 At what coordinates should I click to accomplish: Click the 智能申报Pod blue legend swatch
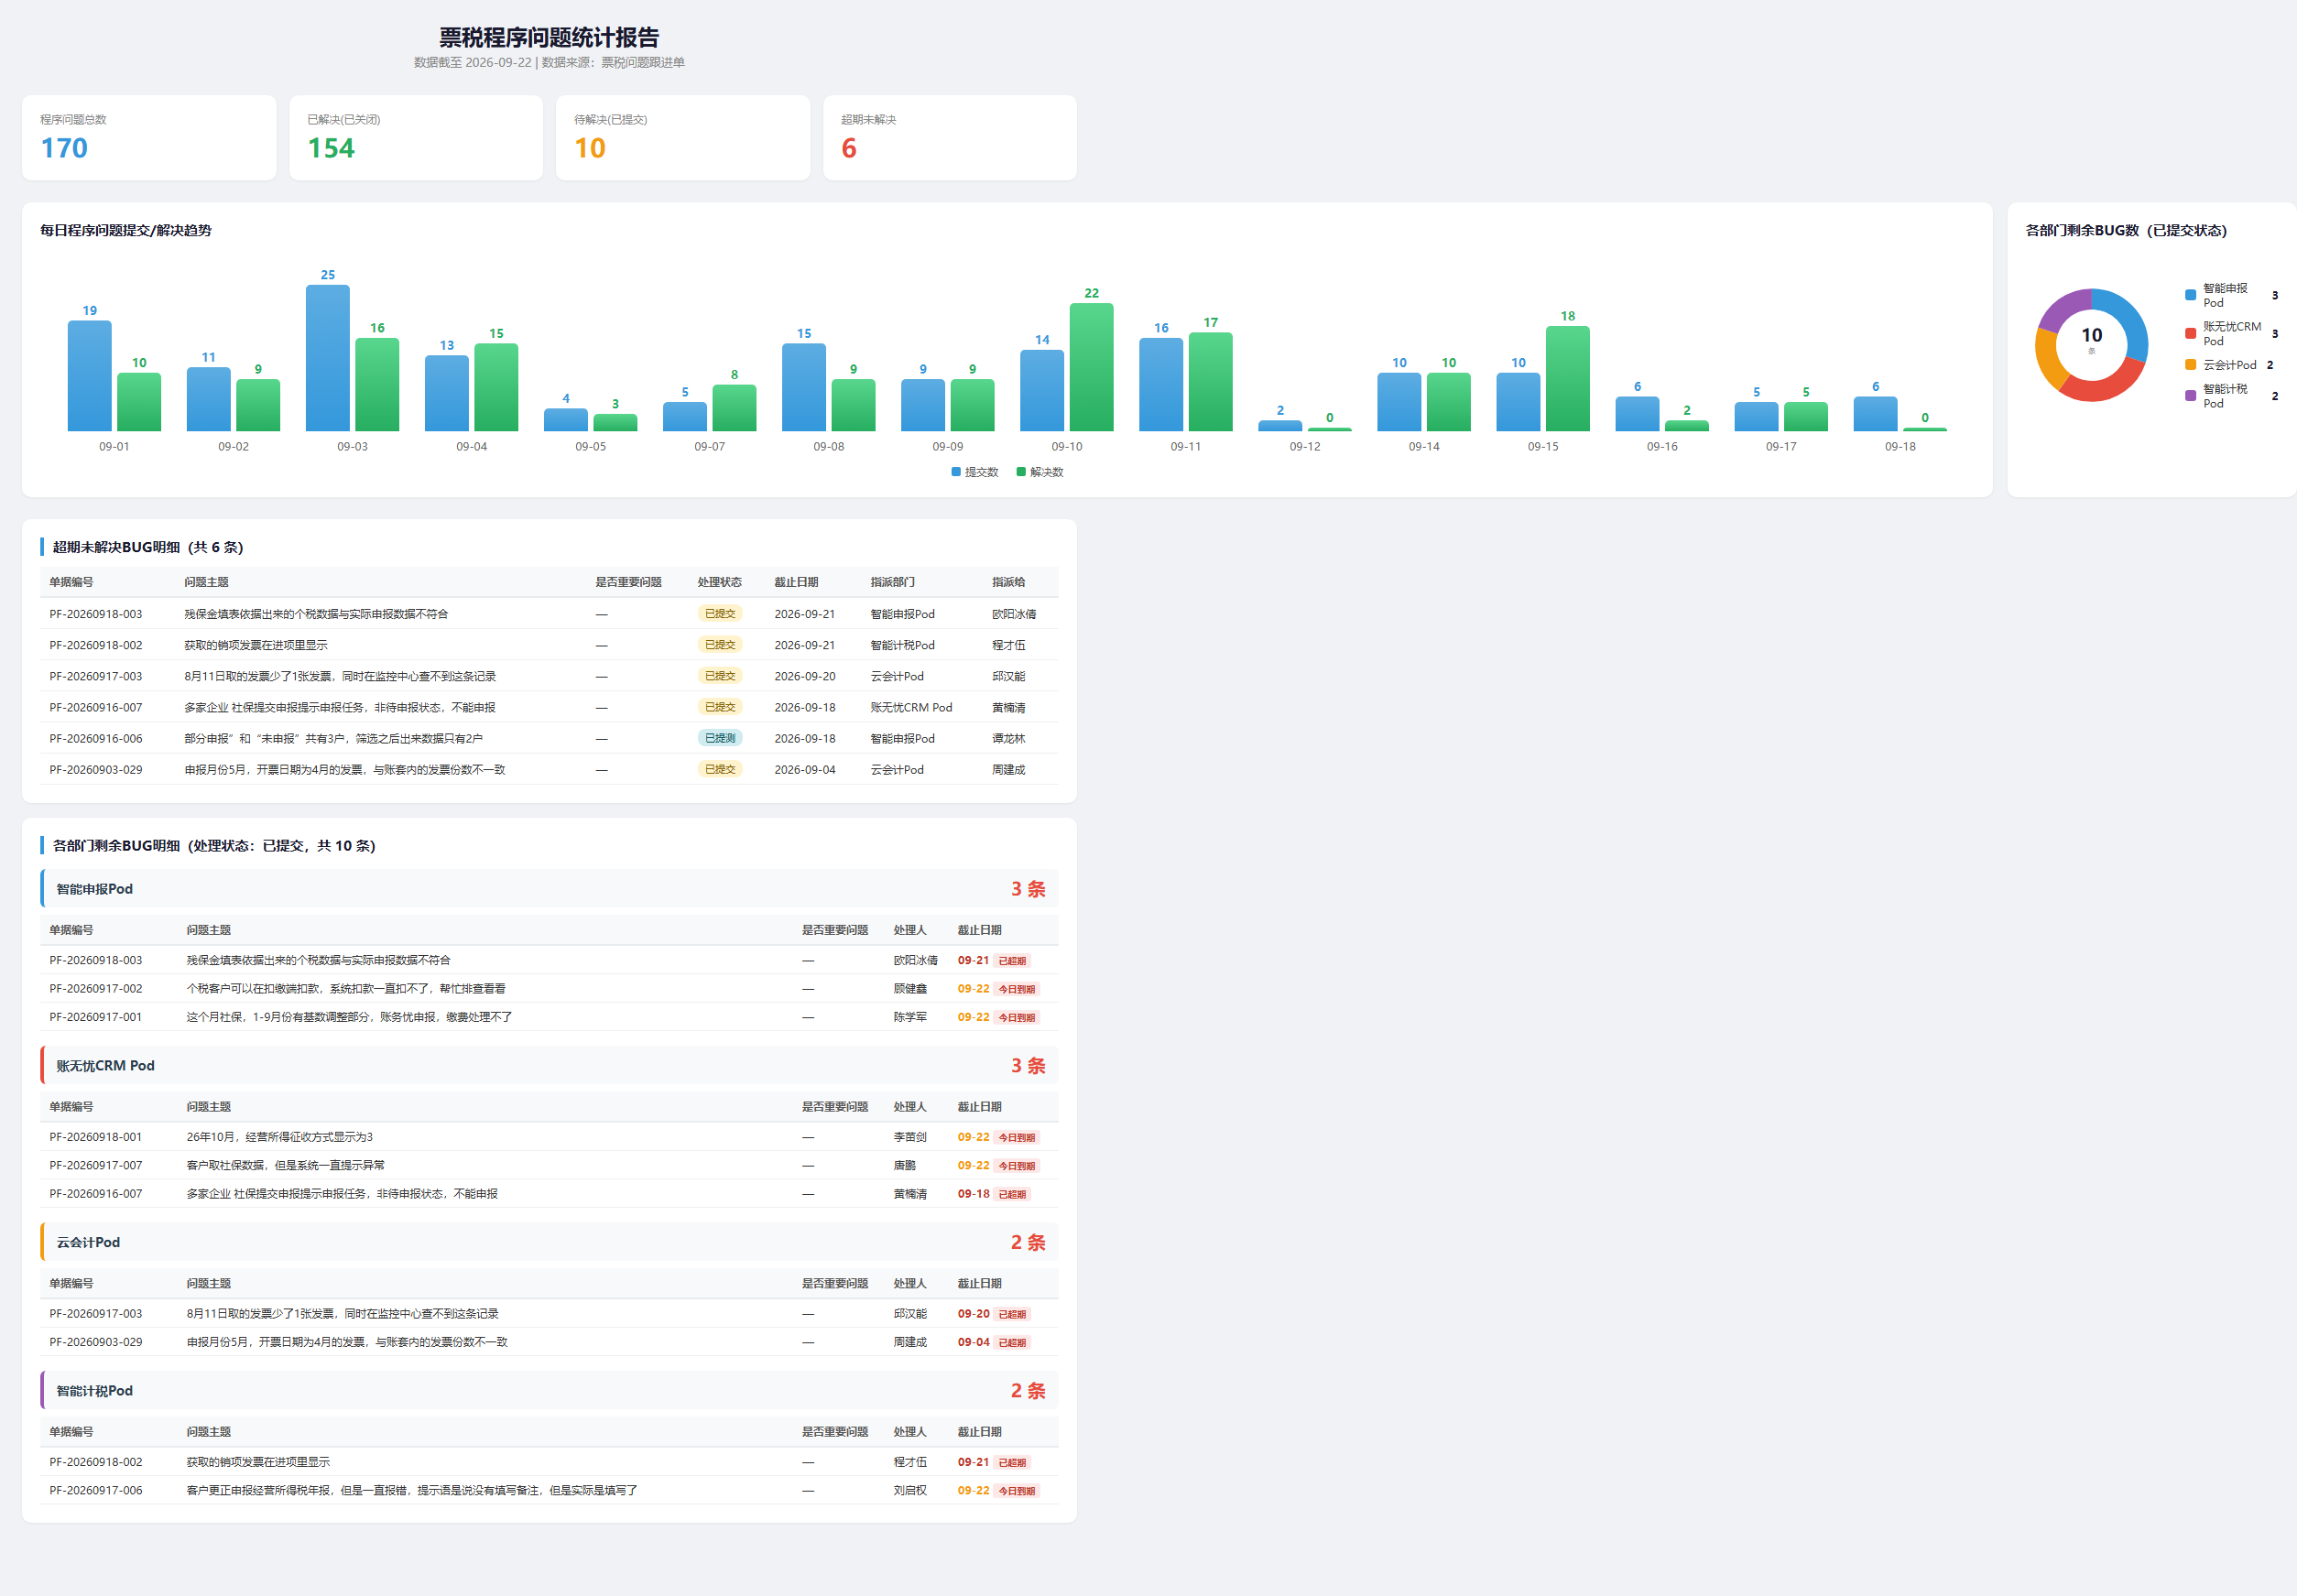pyautogui.click(x=2190, y=295)
